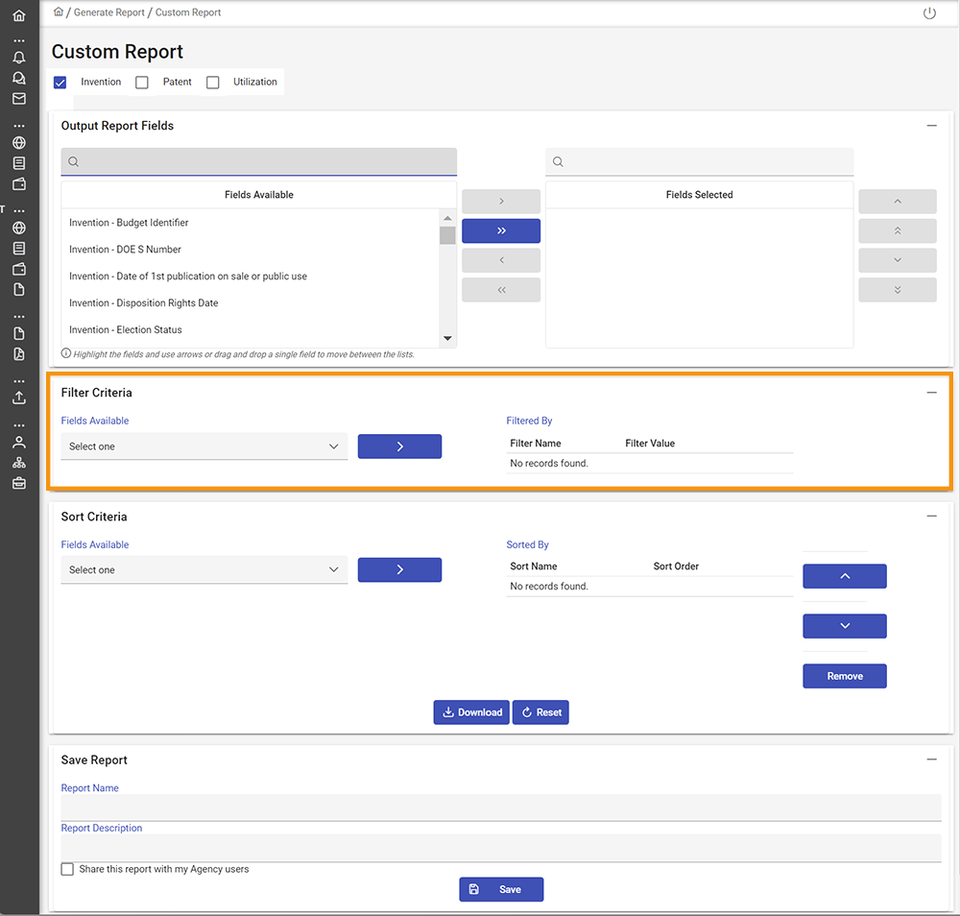960x916 pixels.
Task: Check 'Share this report with my Agency users'
Action: [x=67, y=869]
